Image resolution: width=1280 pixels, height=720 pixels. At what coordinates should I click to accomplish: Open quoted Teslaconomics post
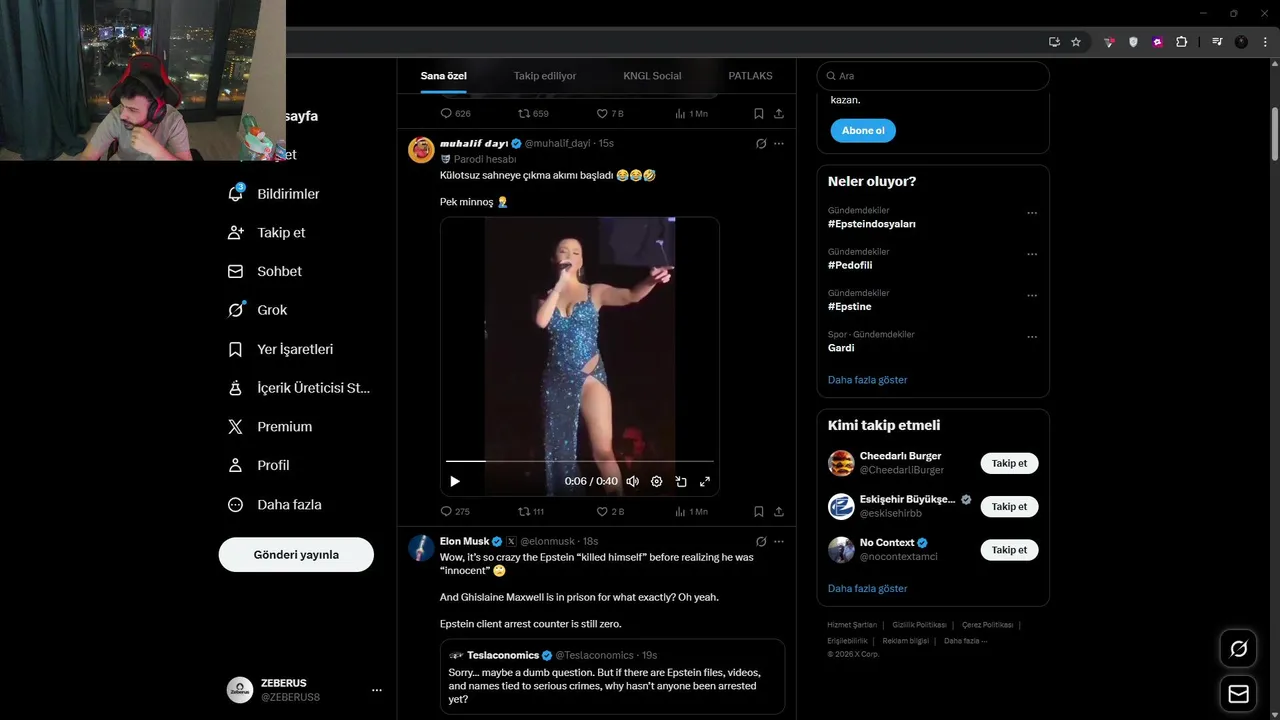tap(612, 677)
